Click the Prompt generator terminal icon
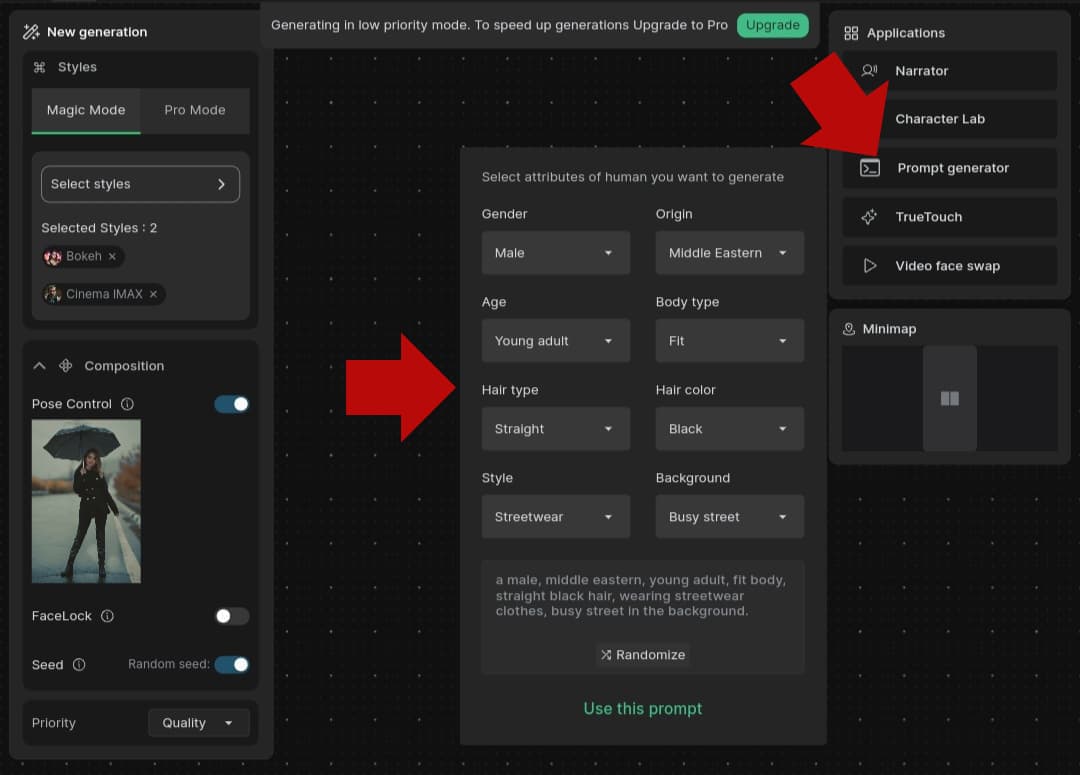Image resolution: width=1080 pixels, height=775 pixels. tap(870, 167)
